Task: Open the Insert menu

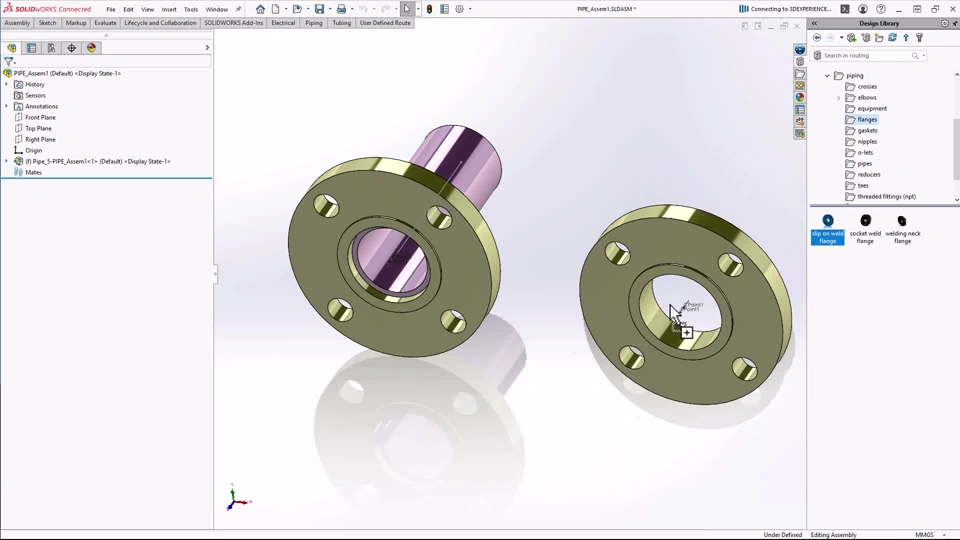Action: (x=169, y=9)
